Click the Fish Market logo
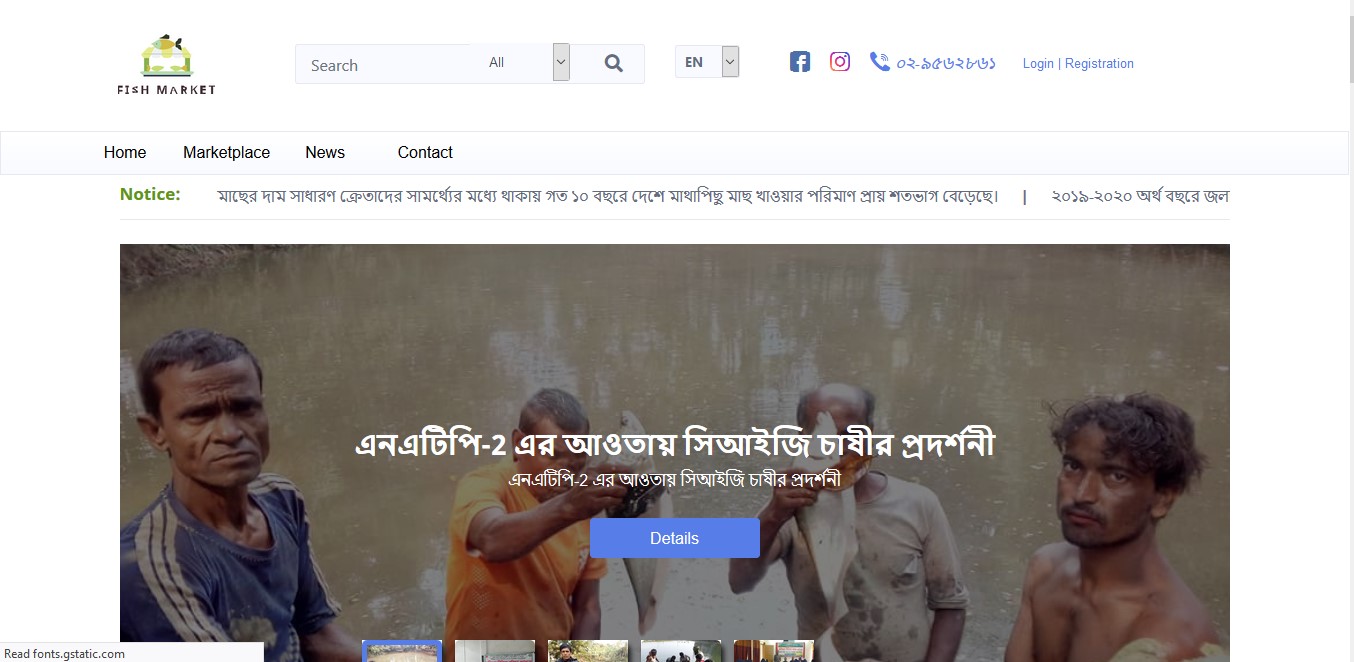The image size is (1354, 662). pyautogui.click(x=166, y=65)
